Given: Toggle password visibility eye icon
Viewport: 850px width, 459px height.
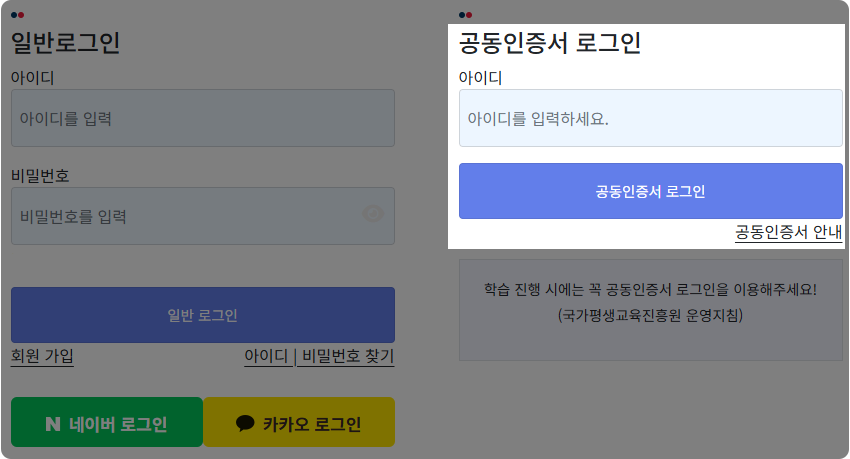Looking at the screenshot, I should 373,214.
